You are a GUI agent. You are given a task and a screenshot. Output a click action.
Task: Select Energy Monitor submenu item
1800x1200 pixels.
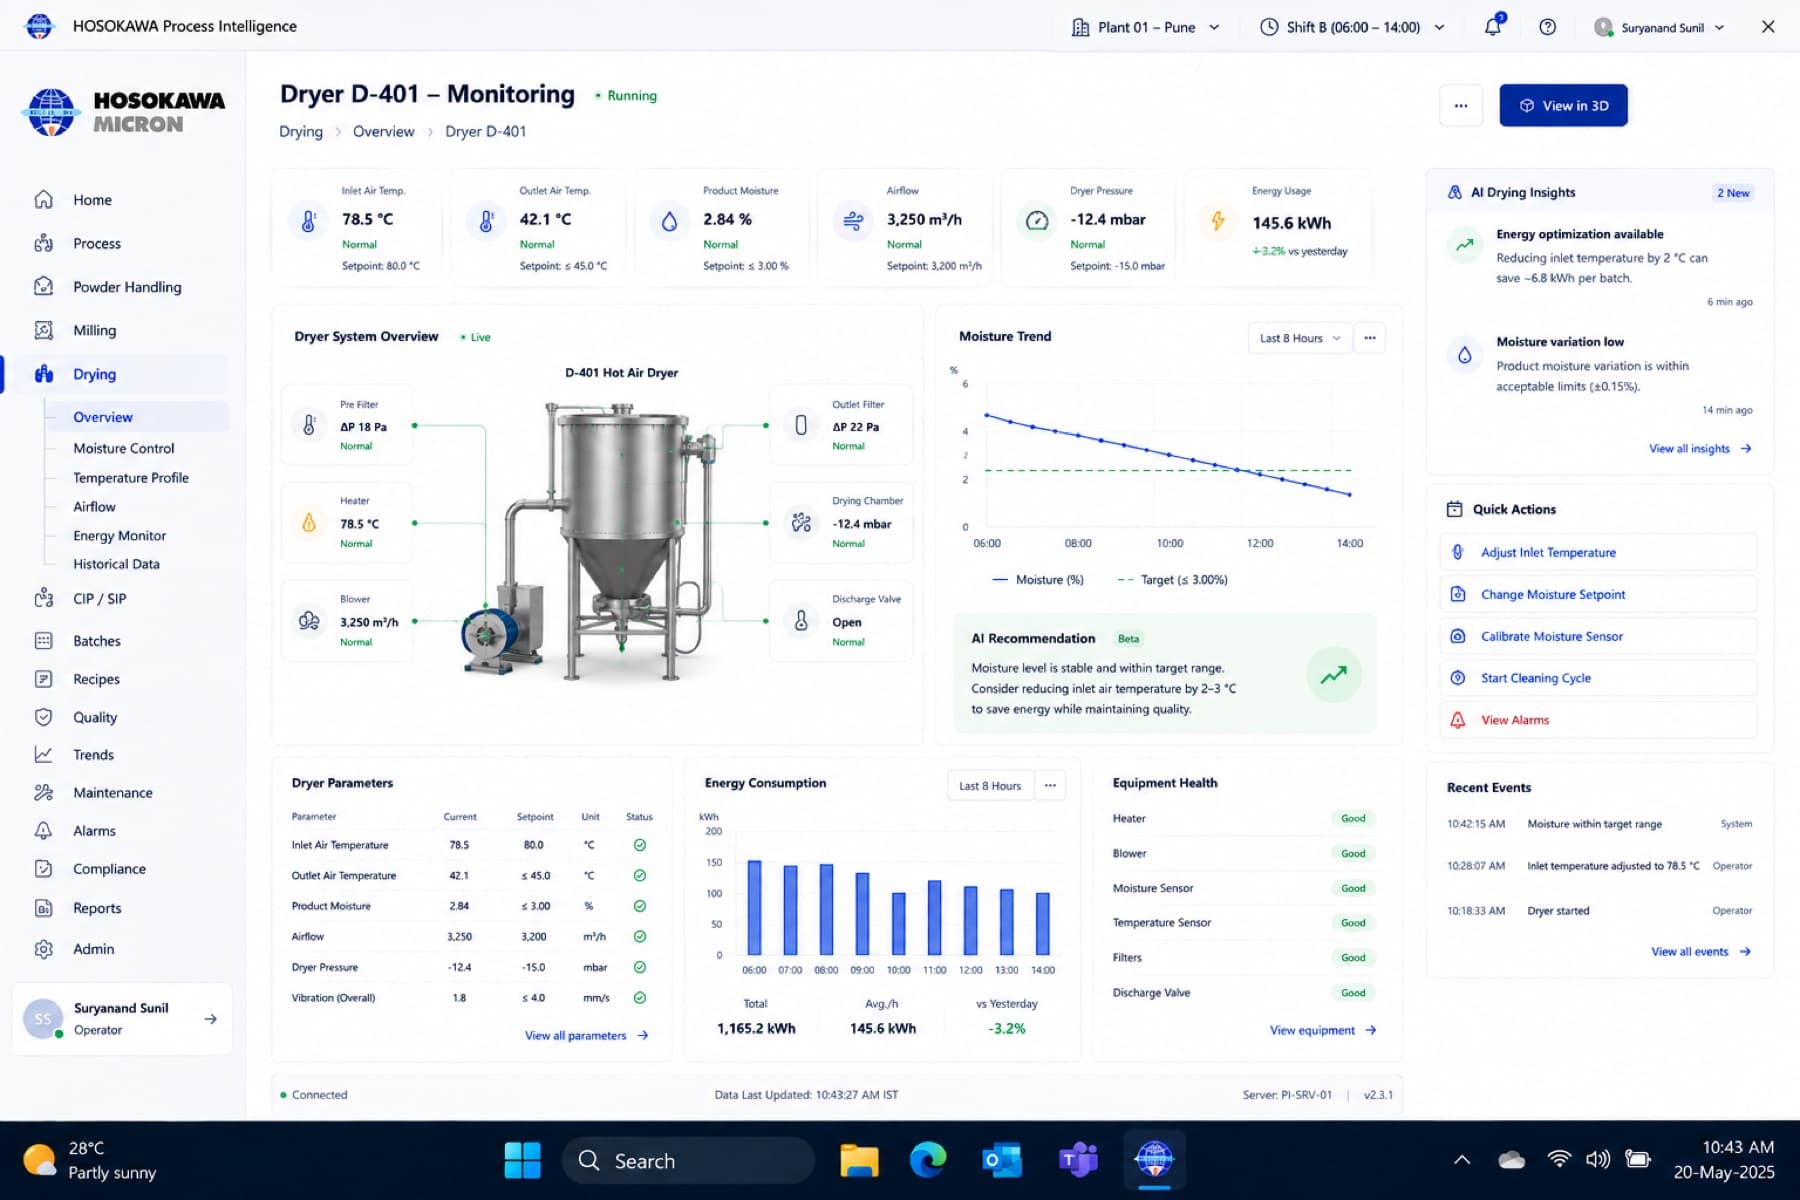coord(120,536)
